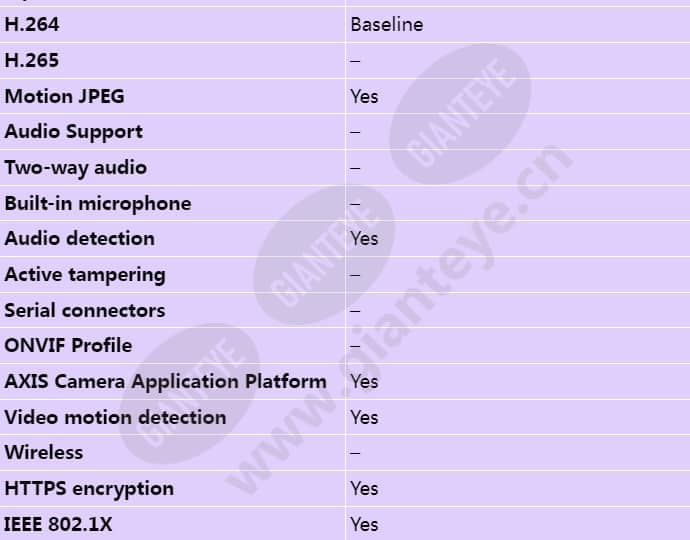Click the Yes value next to Motion JPEG
Image resolution: width=690 pixels, height=540 pixels.
[x=364, y=96]
